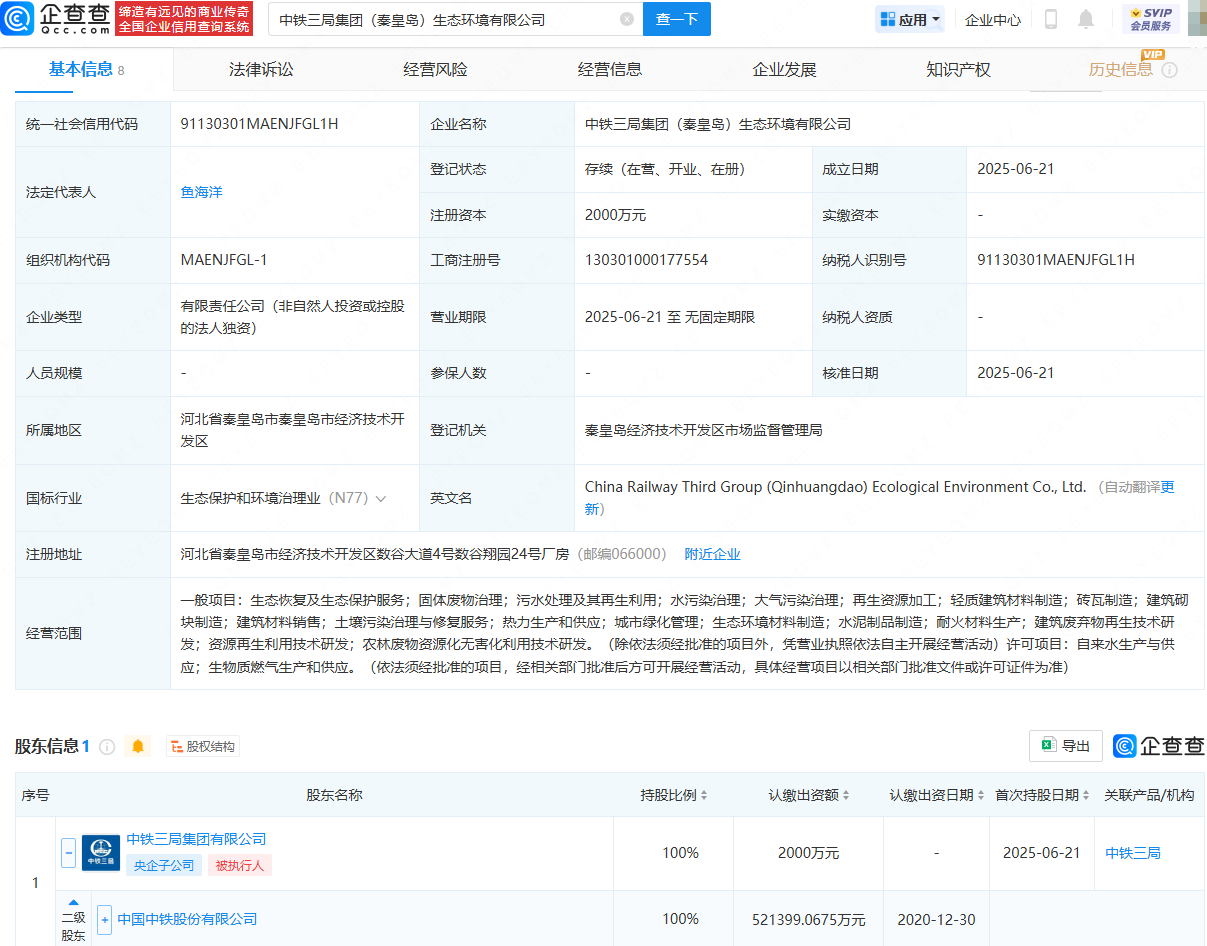Open the 应用 dropdown menu
The image size is (1207, 946).
pos(910,19)
